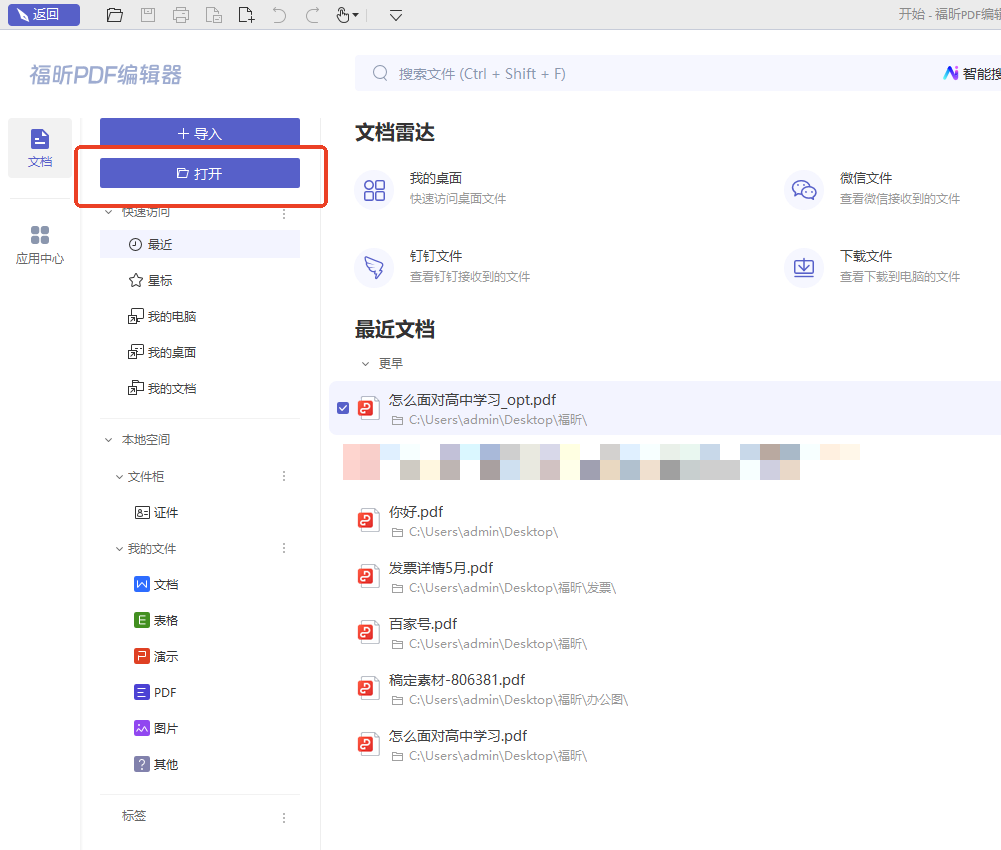Open the 应用中心 sidebar panel
This screenshot has width=1001, height=850.
click(x=40, y=245)
